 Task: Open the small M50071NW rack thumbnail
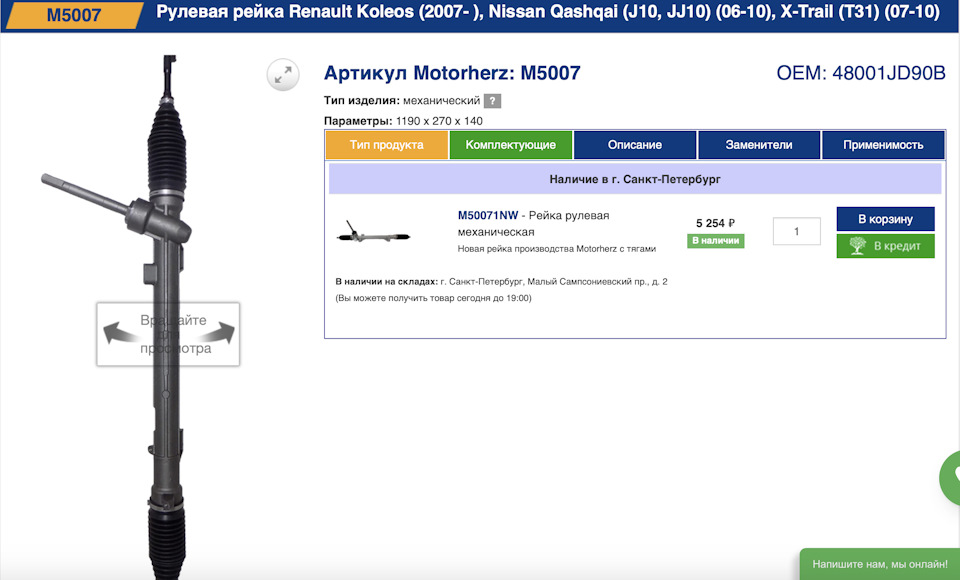pos(373,233)
